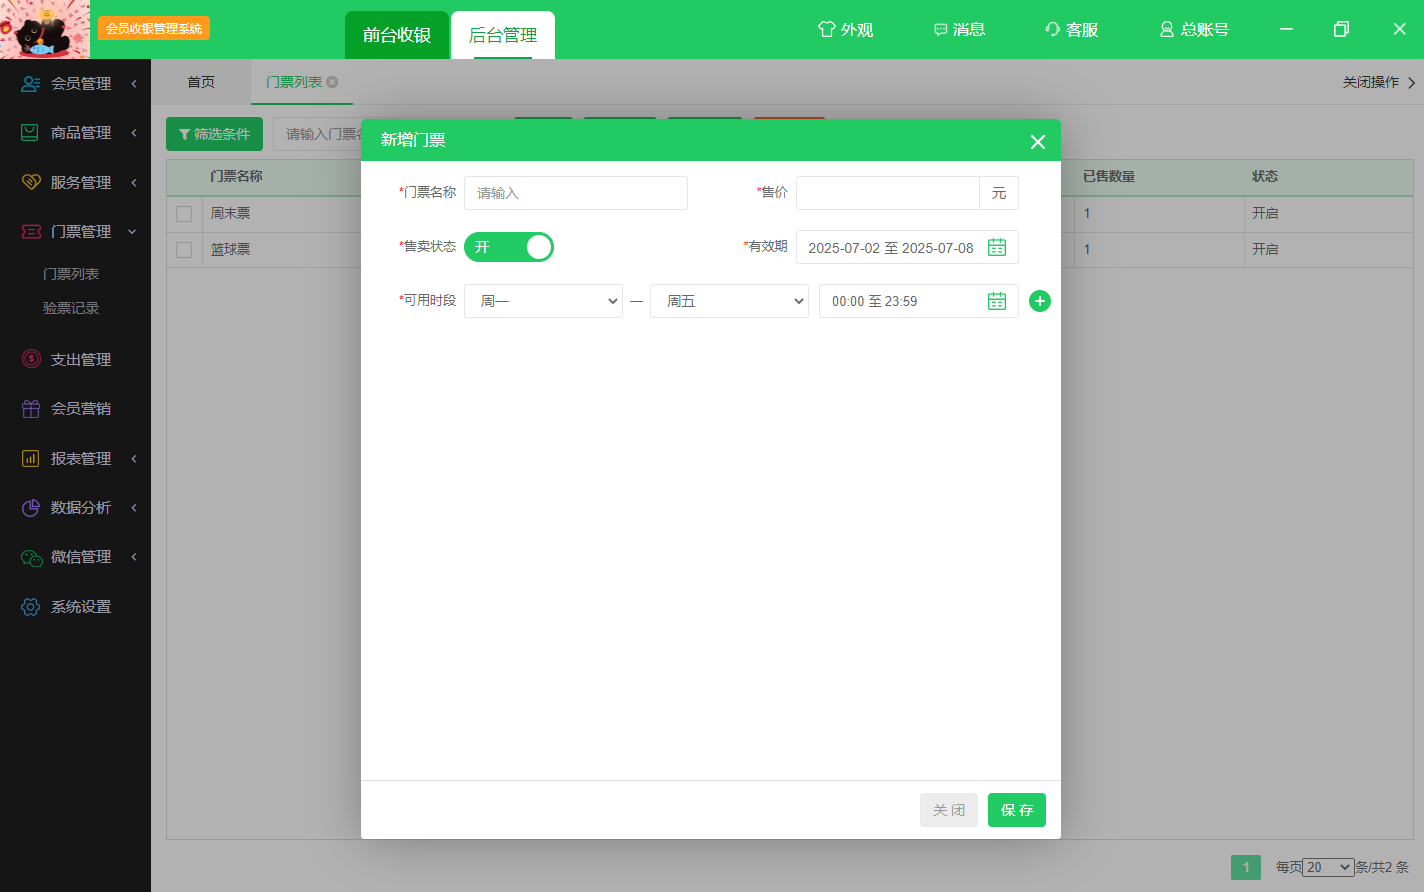Open 系统设置 in the sidebar
Screen dimensions: 1424x892
pyautogui.click(x=80, y=607)
